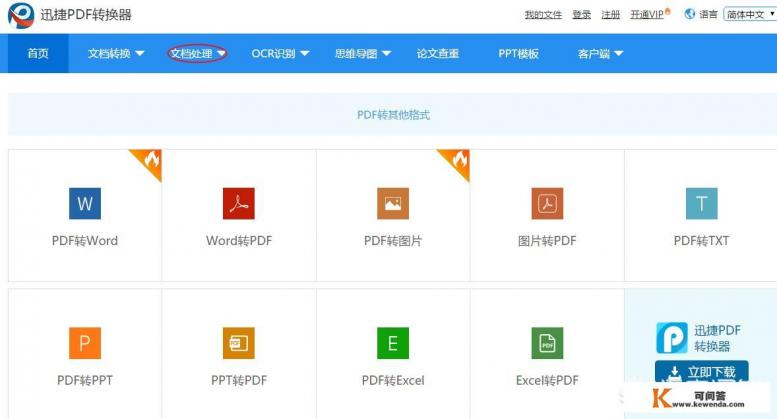This screenshot has width=777, height=419.
Task: Click the 迅捷PDF转换器 download panel P icon
Action: (672, 338)
